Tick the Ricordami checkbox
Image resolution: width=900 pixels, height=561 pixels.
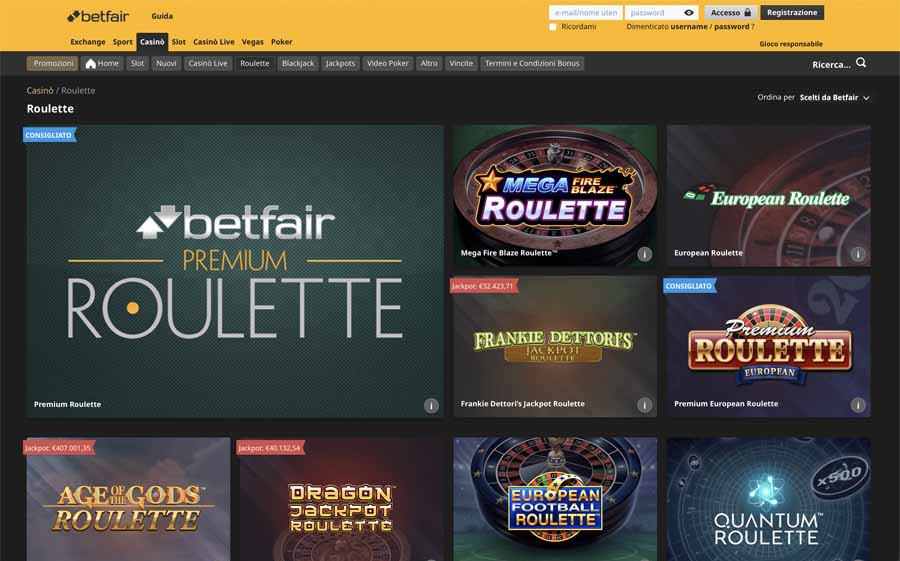pyautogui.click(x=553, y=27)
